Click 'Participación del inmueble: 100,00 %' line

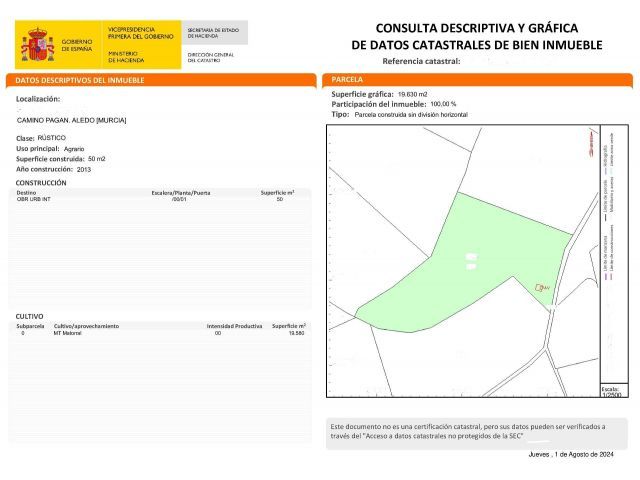tap(393, 104)
